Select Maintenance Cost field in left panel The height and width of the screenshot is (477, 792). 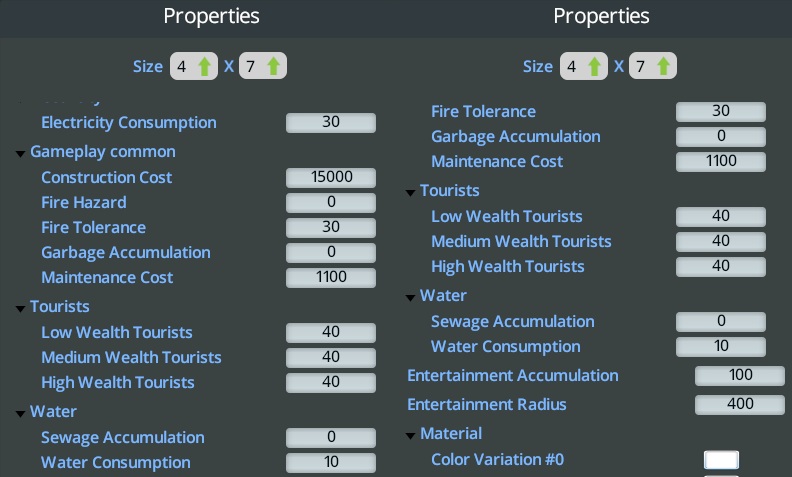pos(331,278)
